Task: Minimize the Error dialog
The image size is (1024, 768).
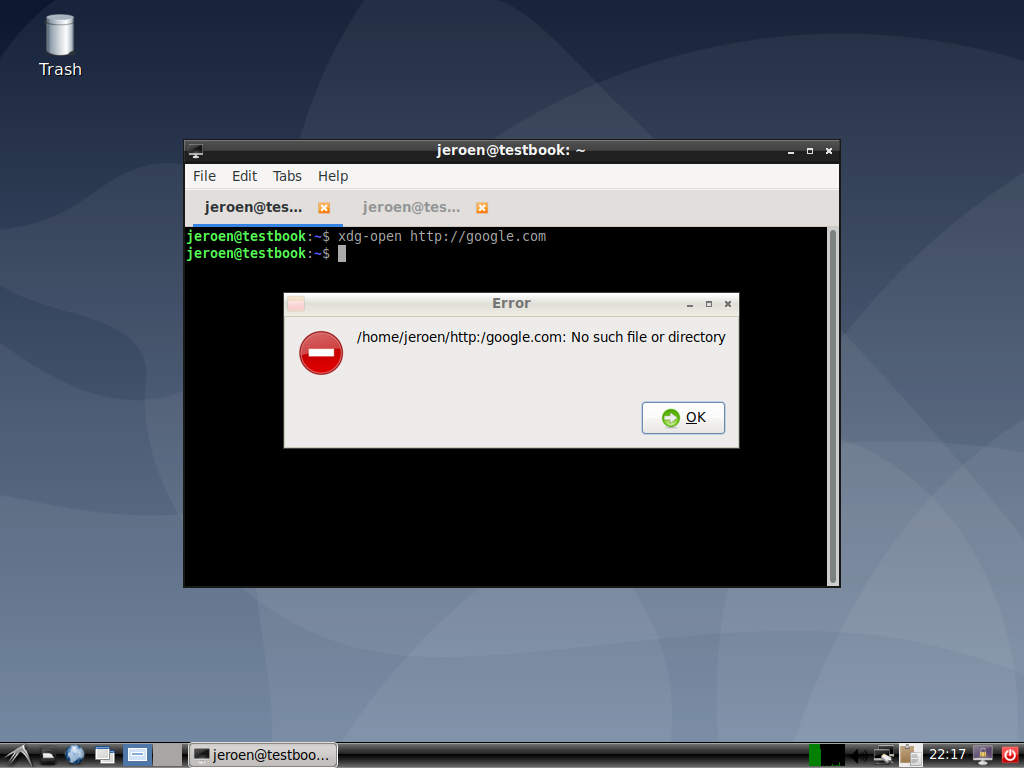Action: coord(690,304)
